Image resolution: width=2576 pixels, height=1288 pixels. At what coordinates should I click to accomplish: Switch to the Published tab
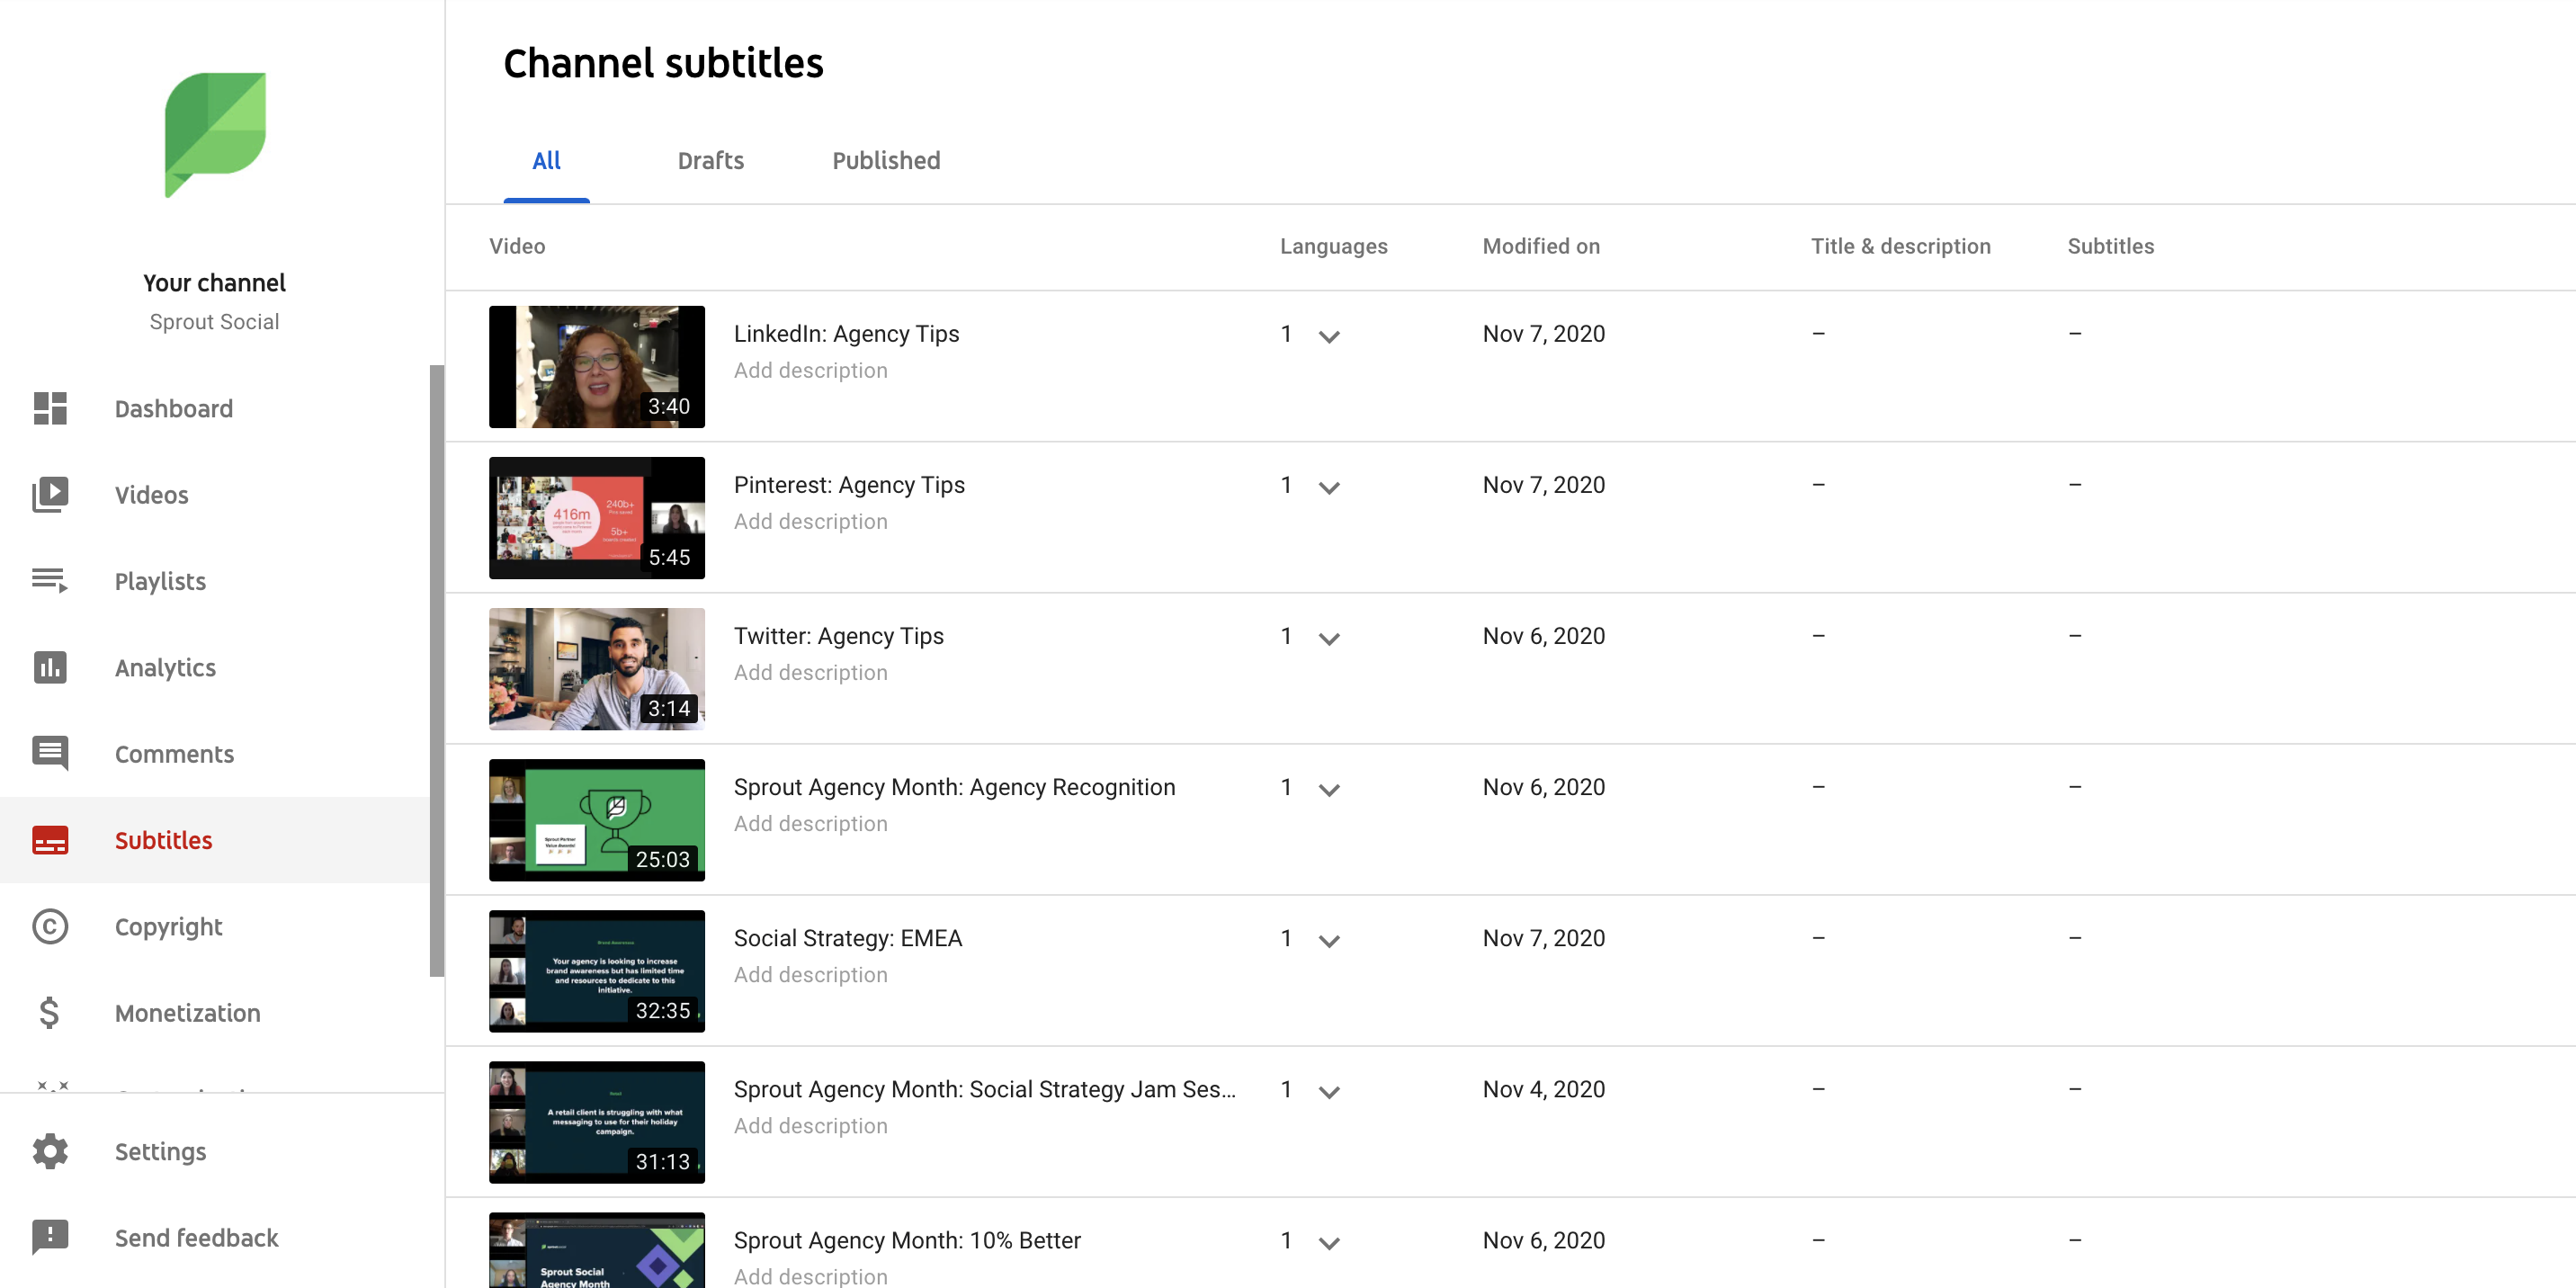(885, 161)
